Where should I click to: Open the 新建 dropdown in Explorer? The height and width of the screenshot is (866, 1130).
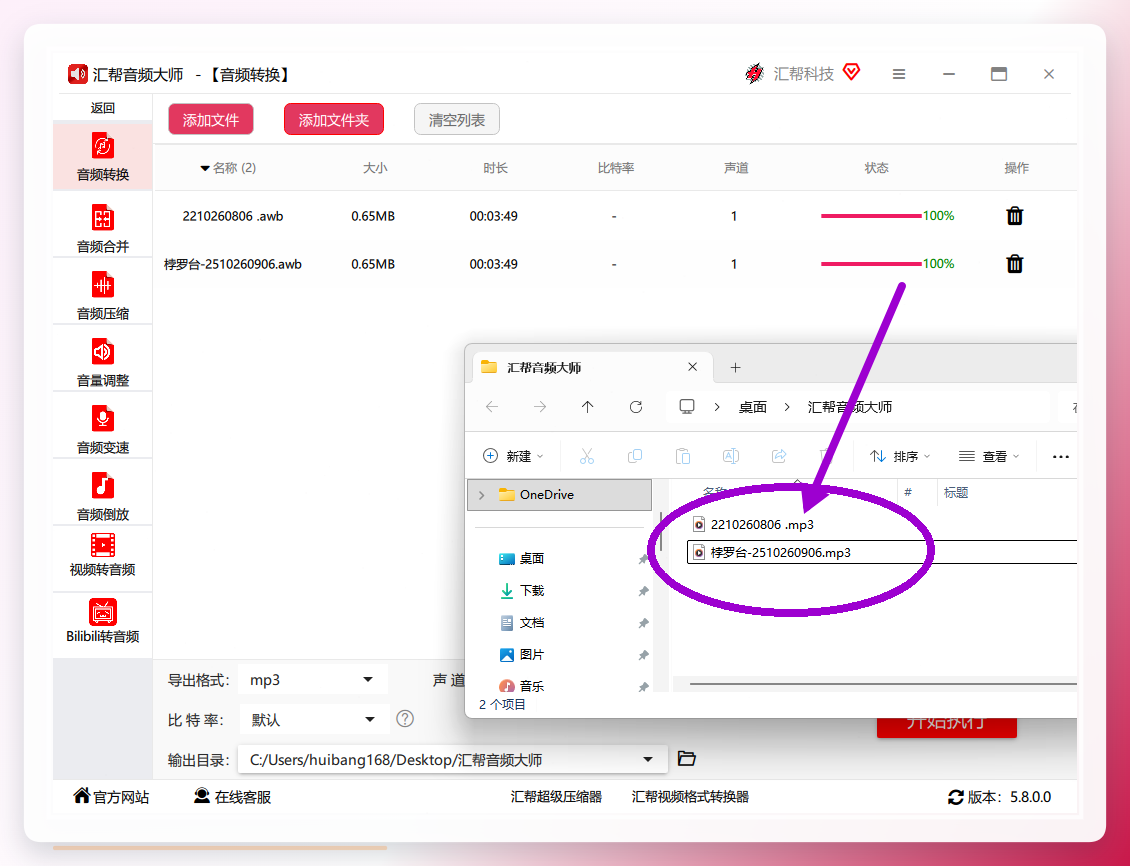pyautogui.click(x=512, y=456)
